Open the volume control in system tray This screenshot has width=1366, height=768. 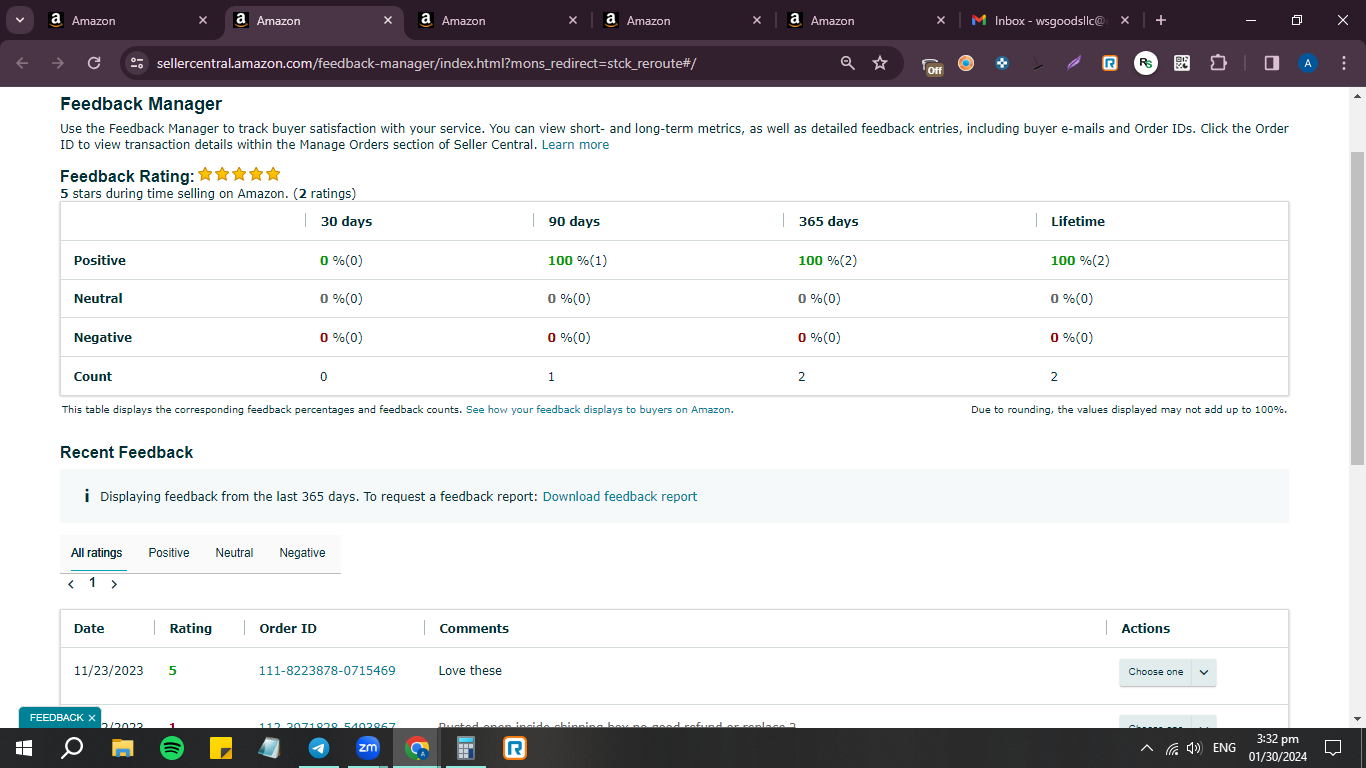[x=1194, y=748]
